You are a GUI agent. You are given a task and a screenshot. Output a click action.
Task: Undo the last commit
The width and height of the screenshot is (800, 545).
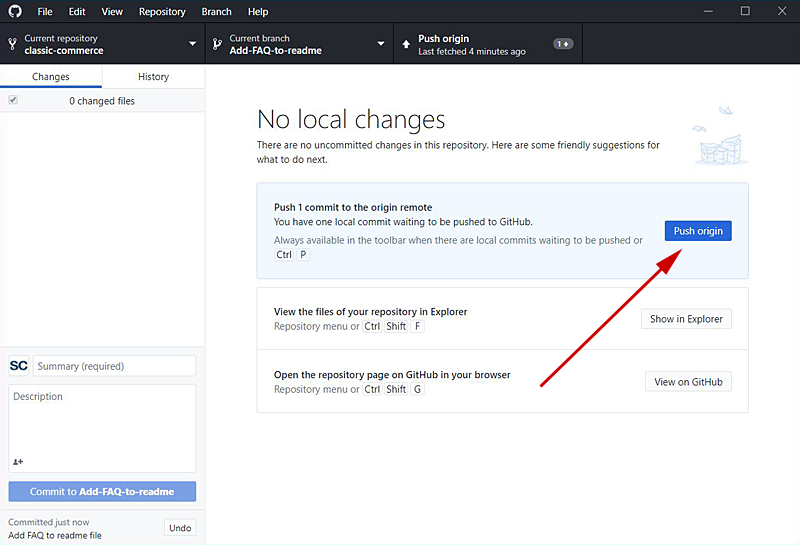pos(180,528)
